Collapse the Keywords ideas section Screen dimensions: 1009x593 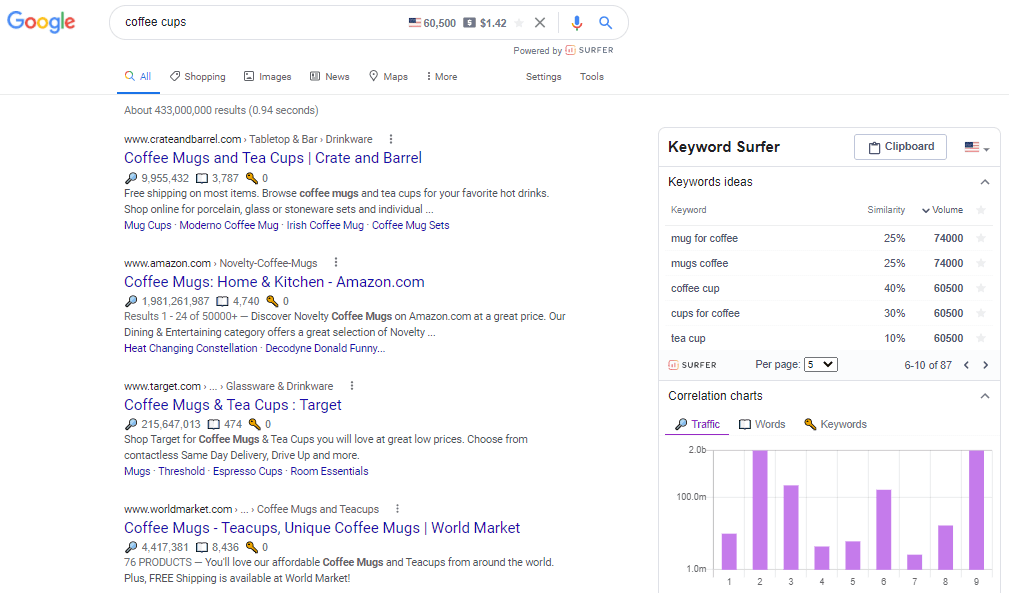[x=985, y=182]
